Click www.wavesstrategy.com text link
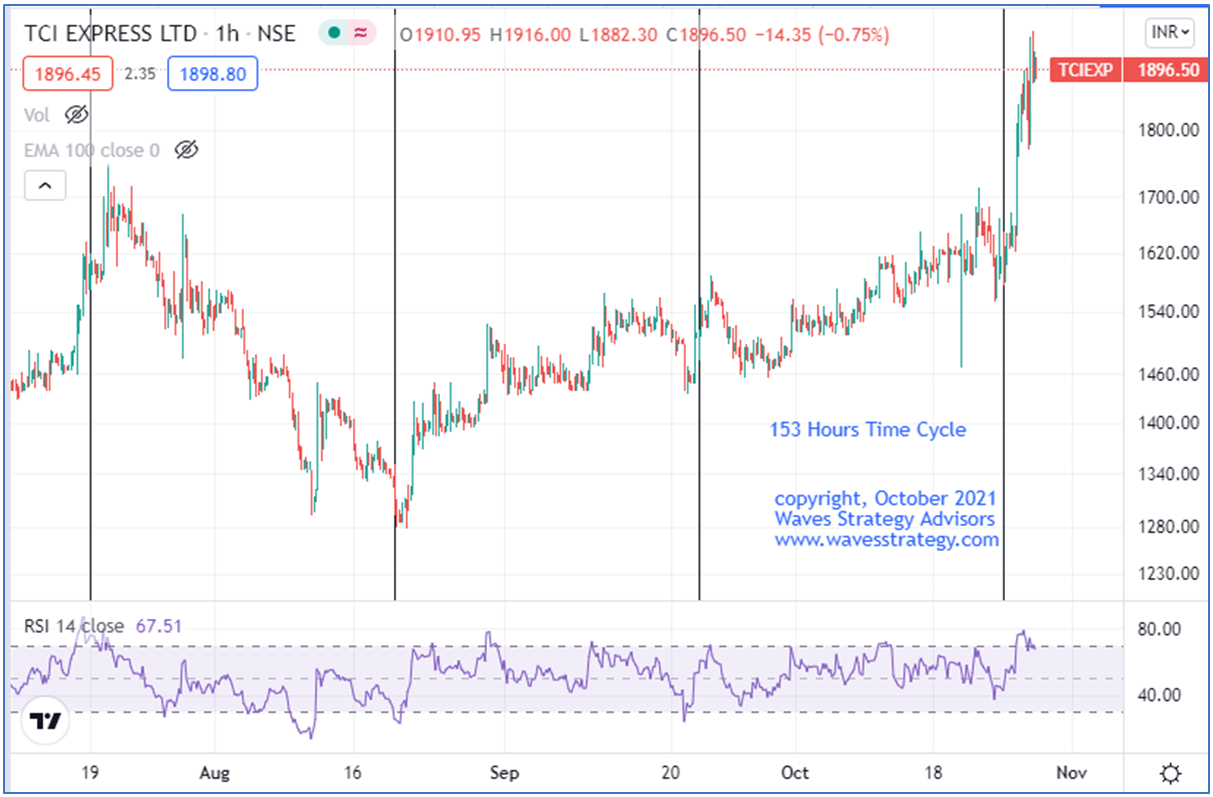 (886, 540)
